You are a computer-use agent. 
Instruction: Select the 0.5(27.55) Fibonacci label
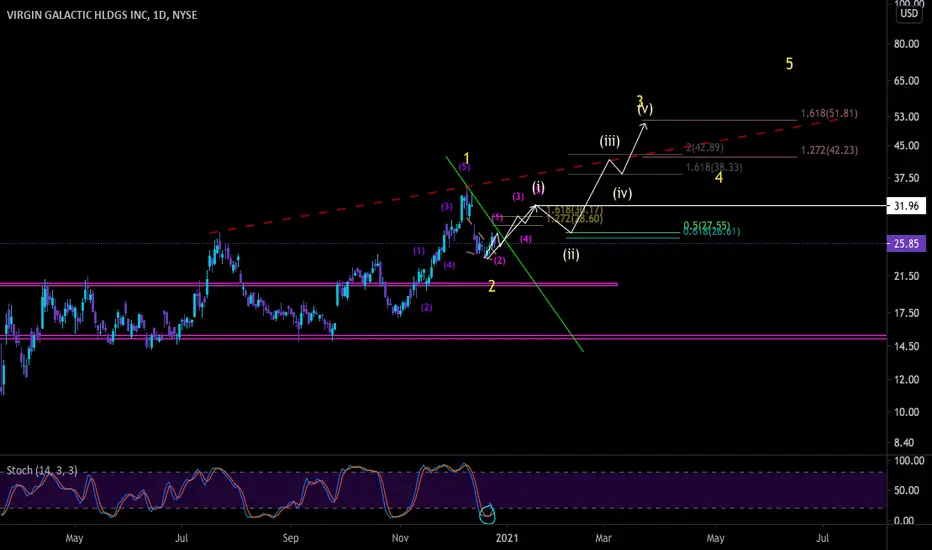pos(707,225)
